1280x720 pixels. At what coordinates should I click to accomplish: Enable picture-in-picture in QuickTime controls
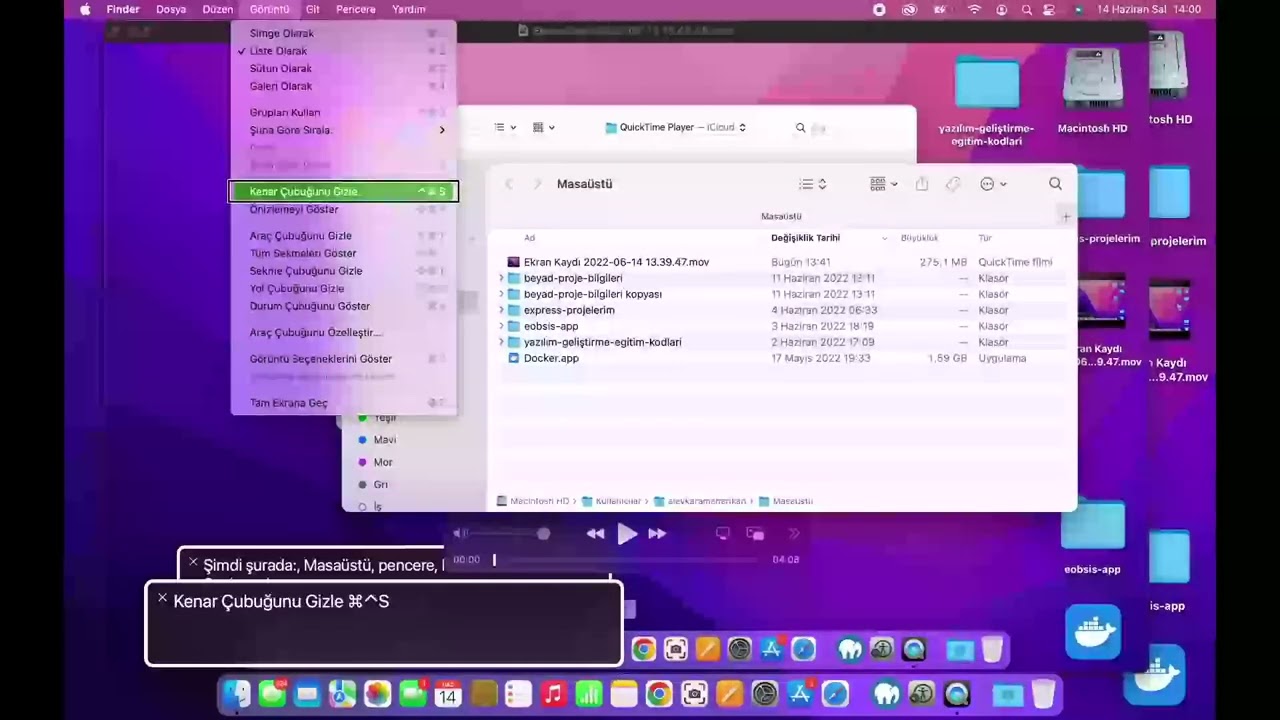pos(755,534)
